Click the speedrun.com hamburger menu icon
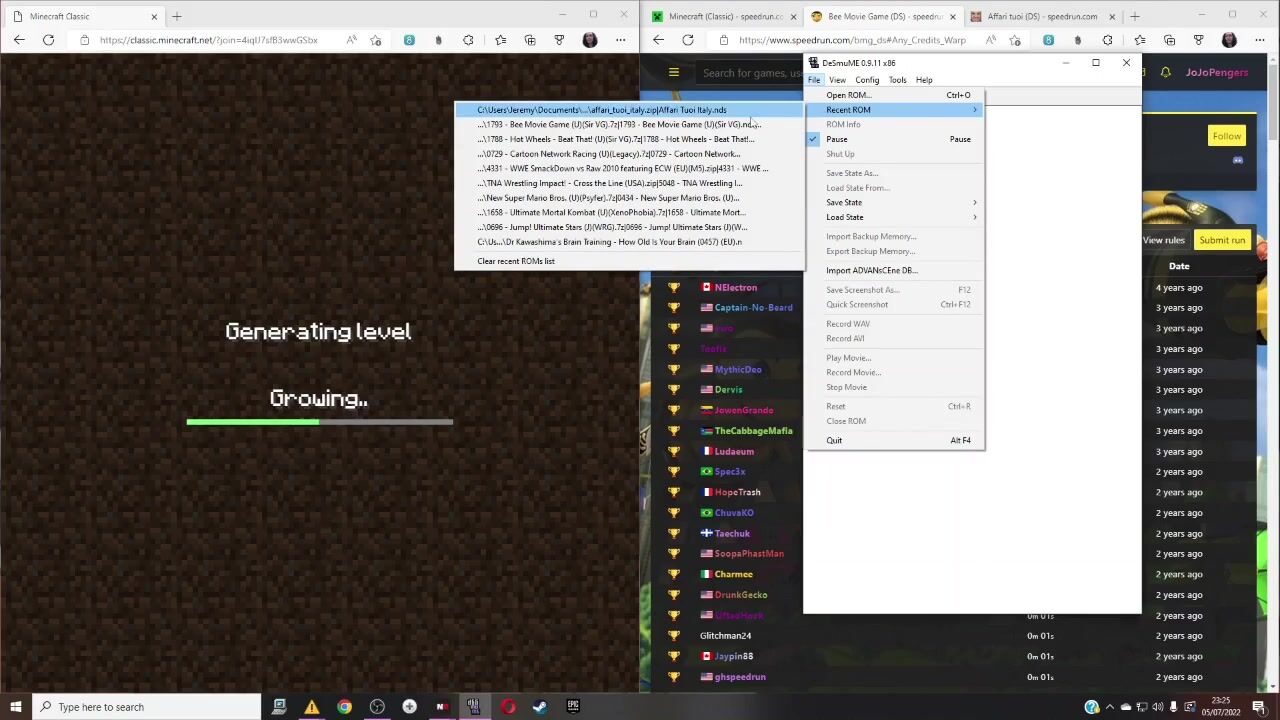Screen dimensions: 1280x720 pyautogui.click(x=673, y=72)
